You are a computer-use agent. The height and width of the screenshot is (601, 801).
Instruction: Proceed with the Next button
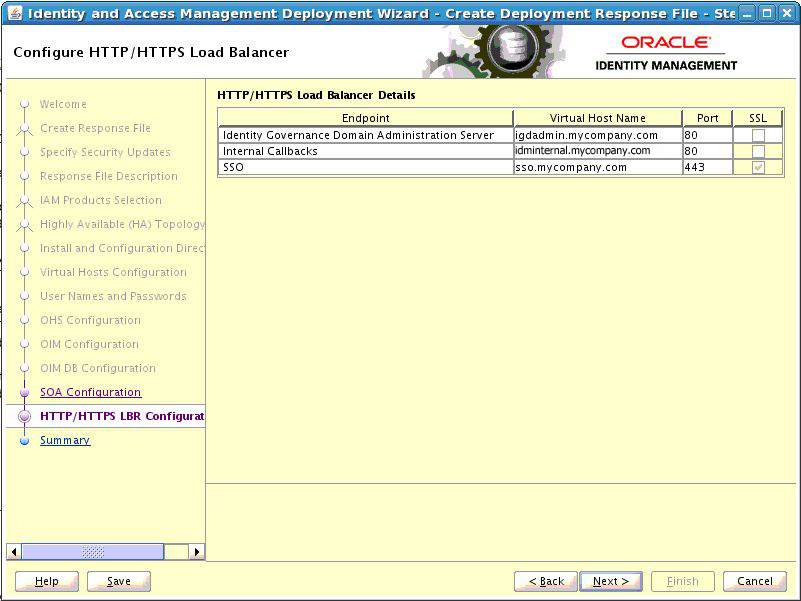[611, 581]
